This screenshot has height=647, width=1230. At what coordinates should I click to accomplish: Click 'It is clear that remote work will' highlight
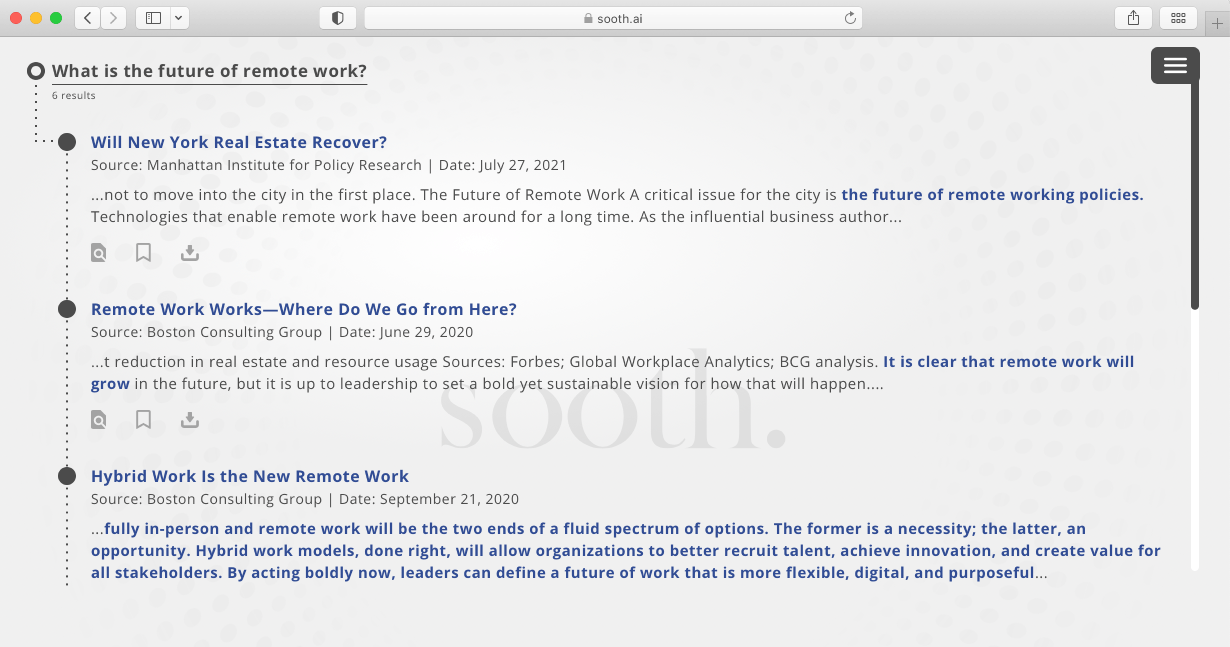coord(1009,362)
